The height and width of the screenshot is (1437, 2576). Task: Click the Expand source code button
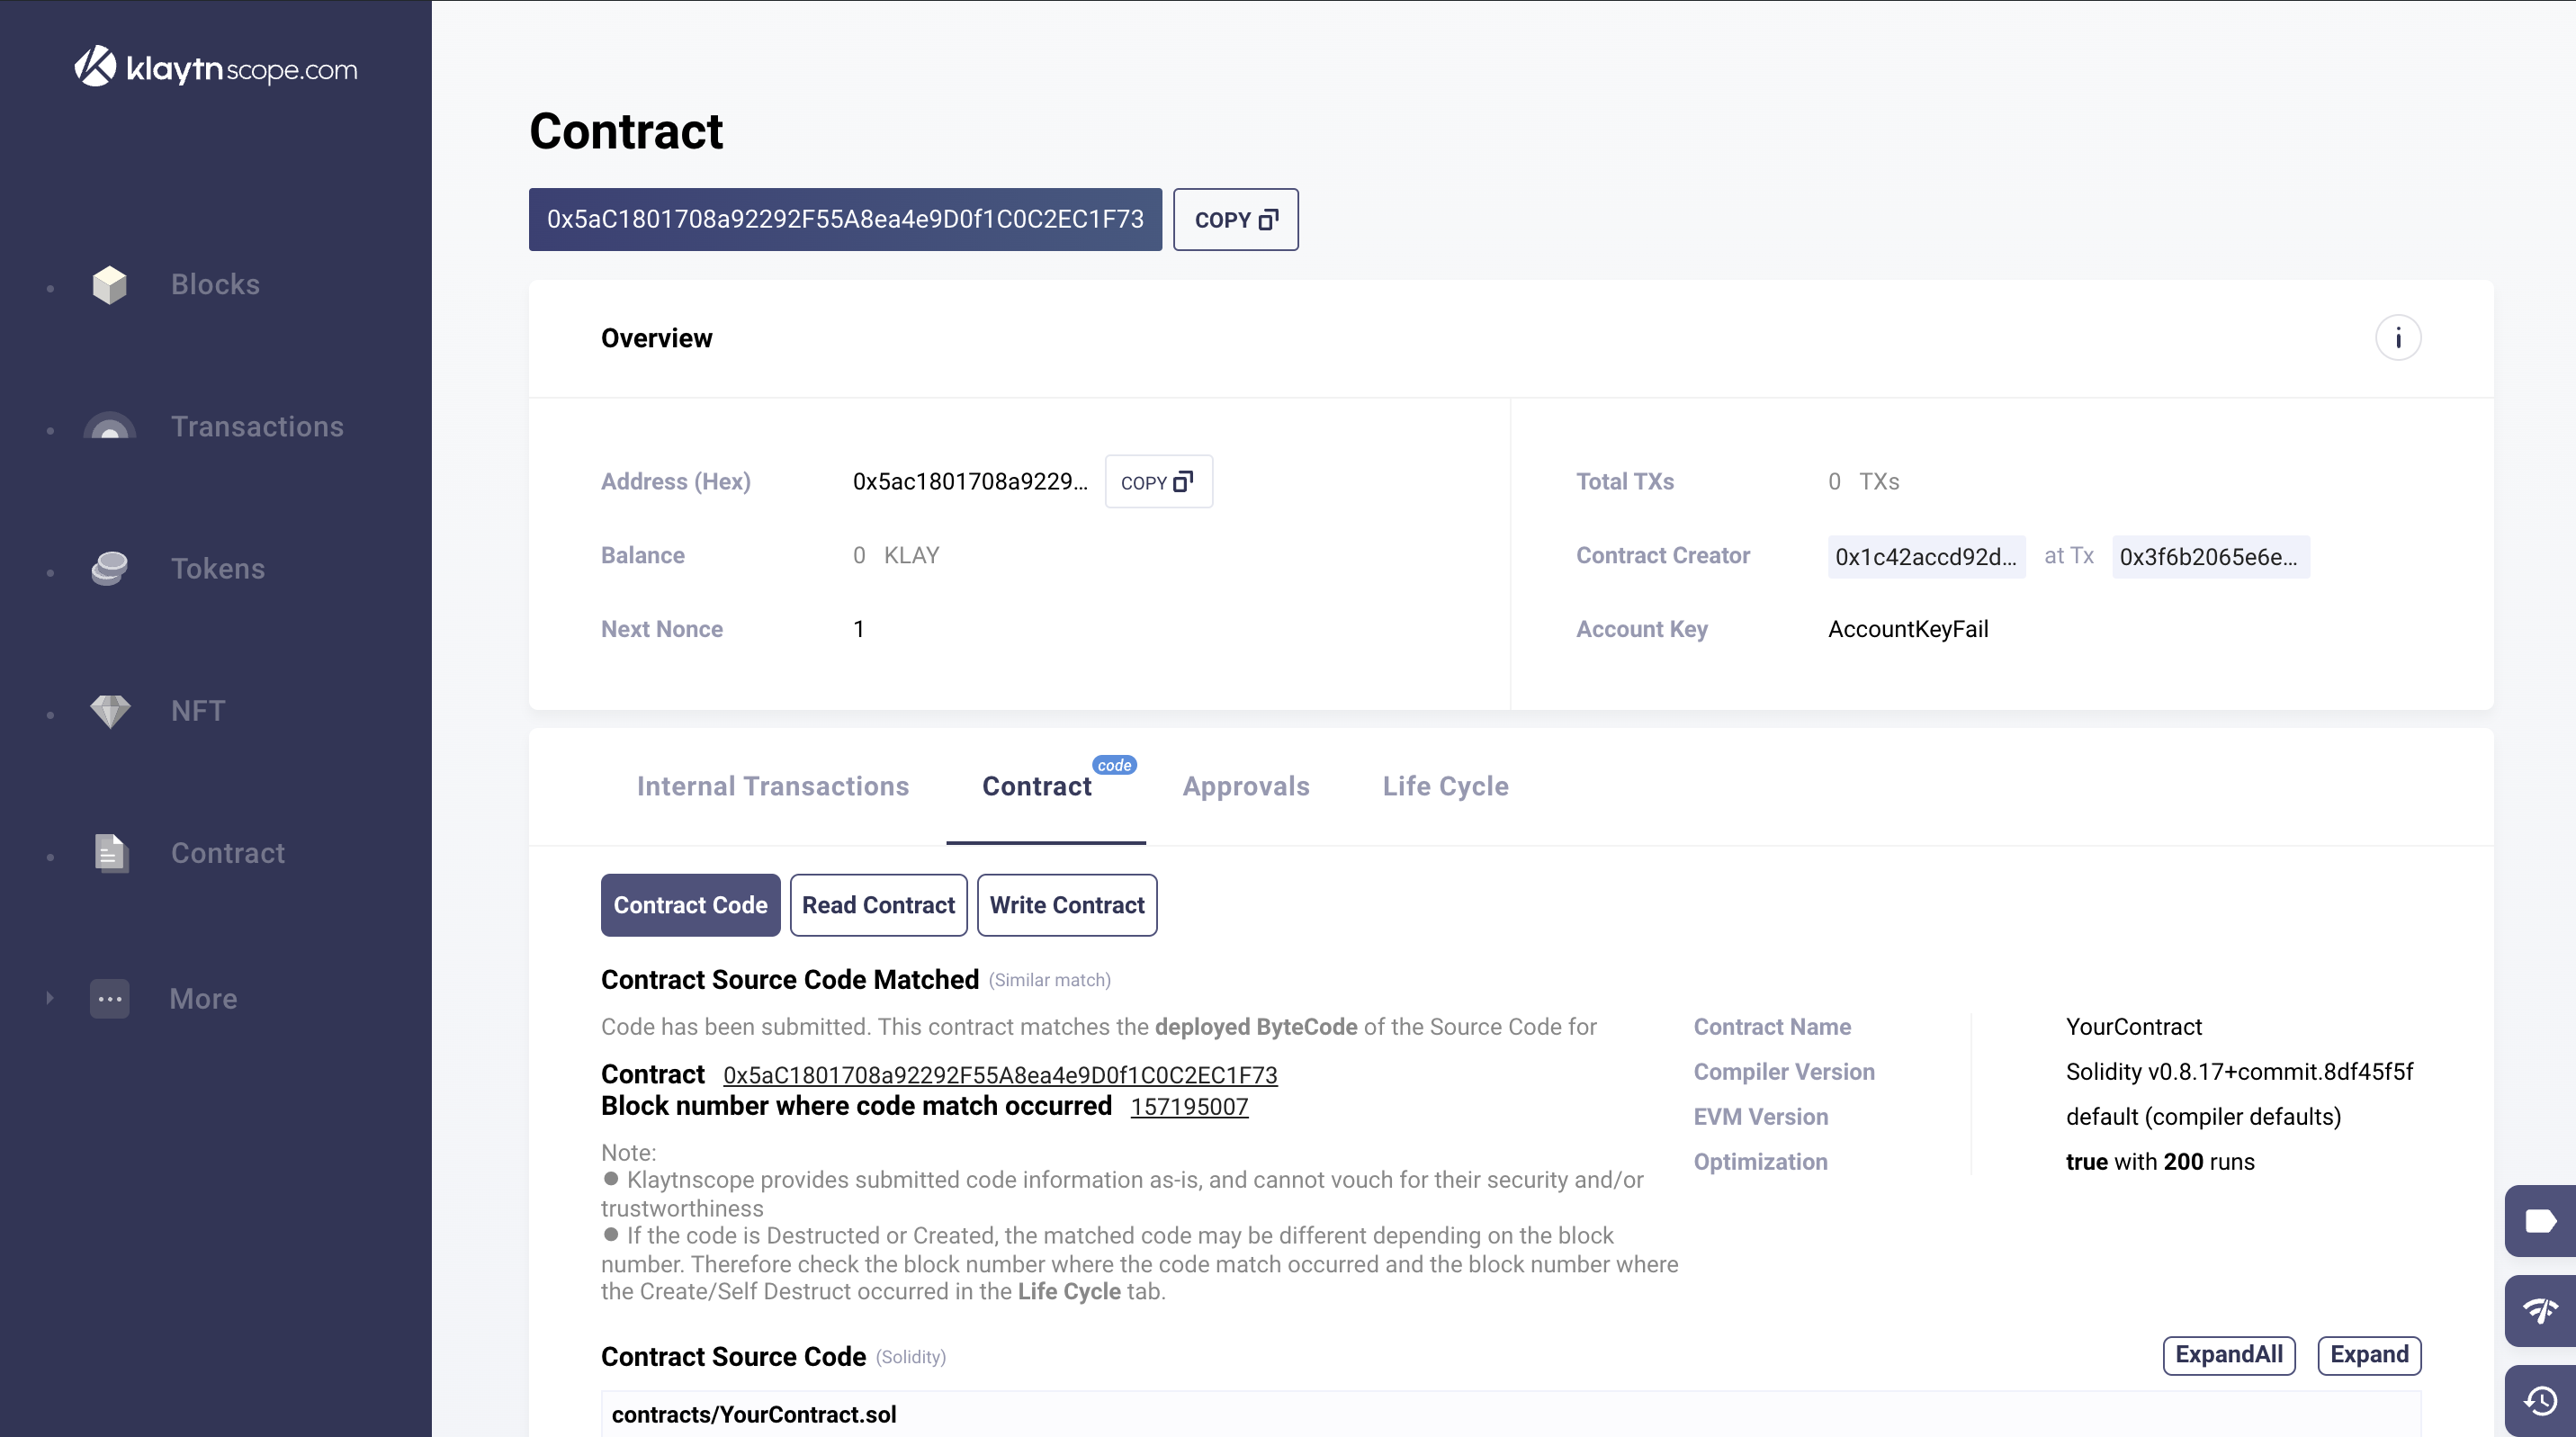tap(2368, 1355)
